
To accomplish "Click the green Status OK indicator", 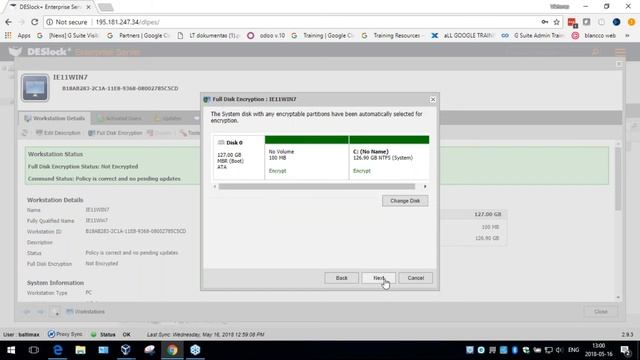I will (93, 334).
